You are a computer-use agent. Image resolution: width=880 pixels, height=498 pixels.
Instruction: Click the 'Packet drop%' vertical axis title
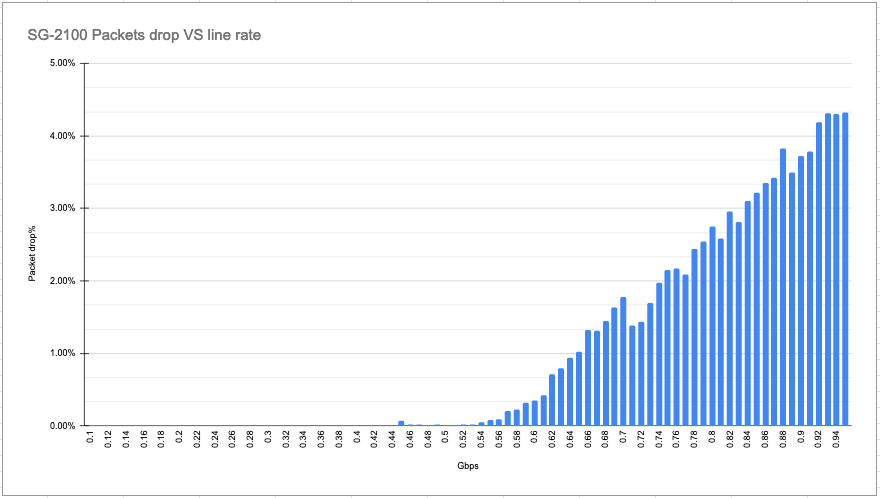[x=32, y=253]
